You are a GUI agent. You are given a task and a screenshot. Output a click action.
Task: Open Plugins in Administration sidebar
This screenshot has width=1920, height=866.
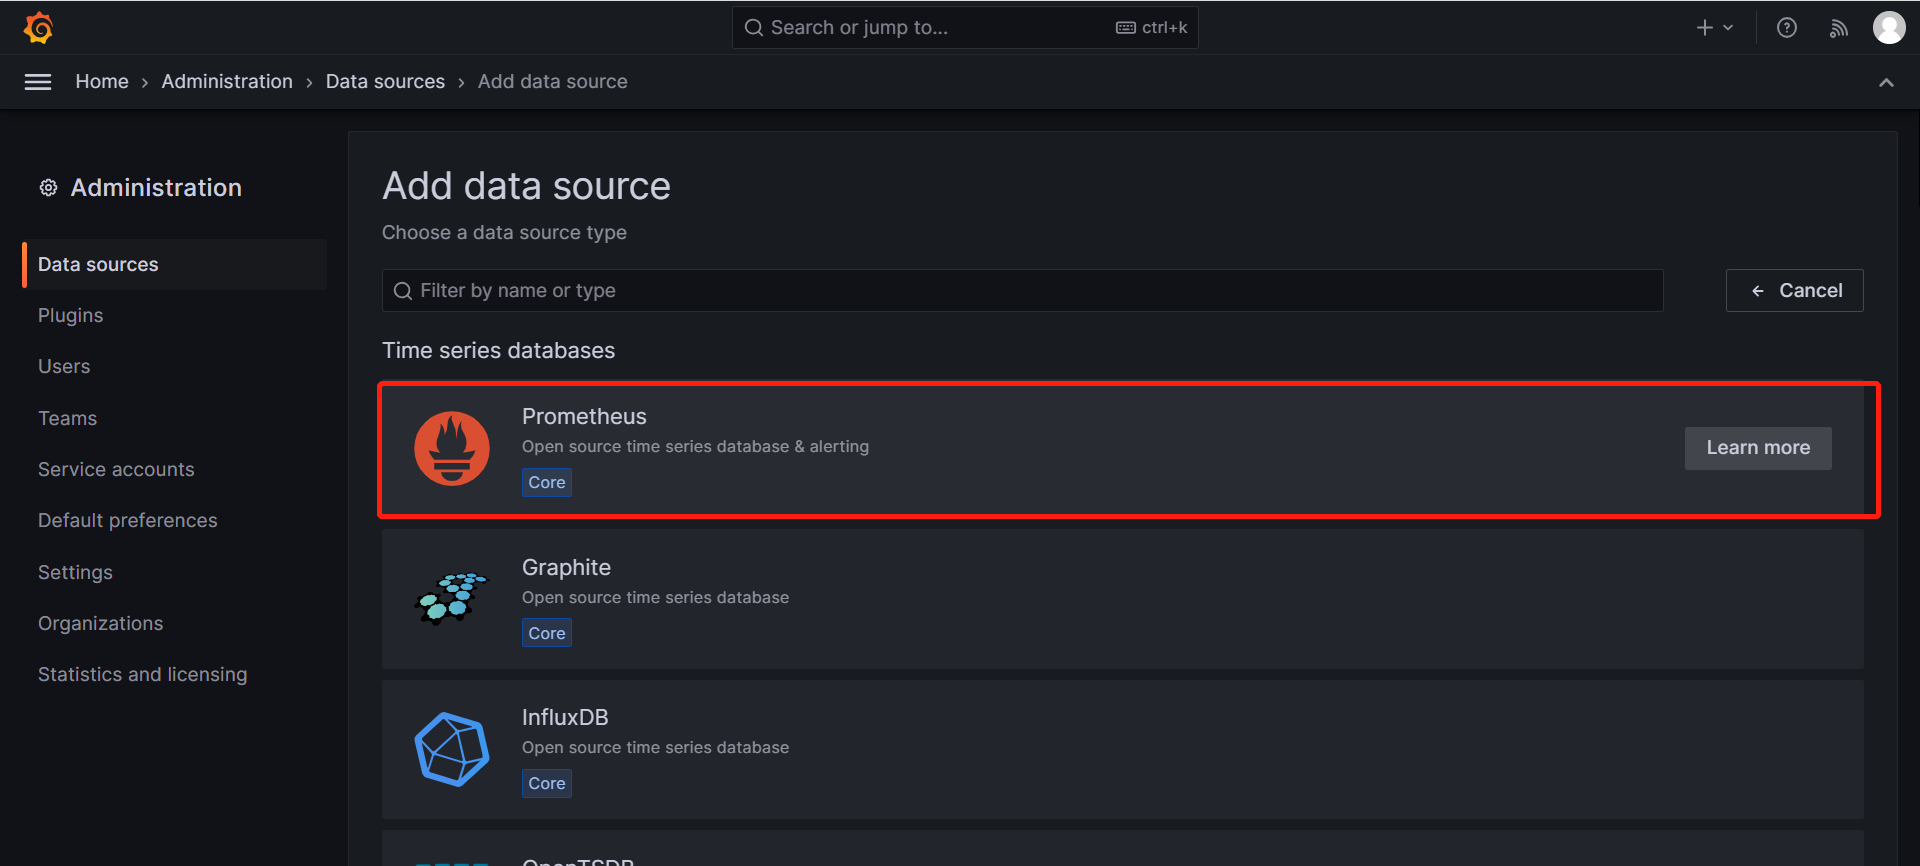coord(70,315)
